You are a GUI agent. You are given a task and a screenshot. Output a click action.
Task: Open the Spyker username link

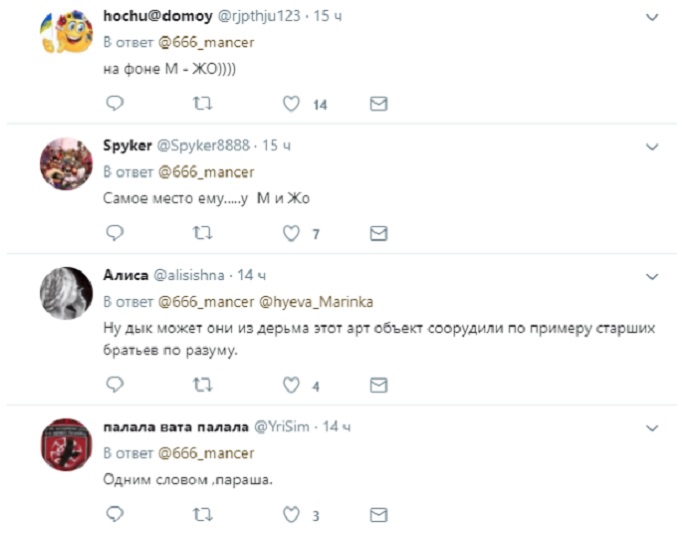tap(127, 145)
